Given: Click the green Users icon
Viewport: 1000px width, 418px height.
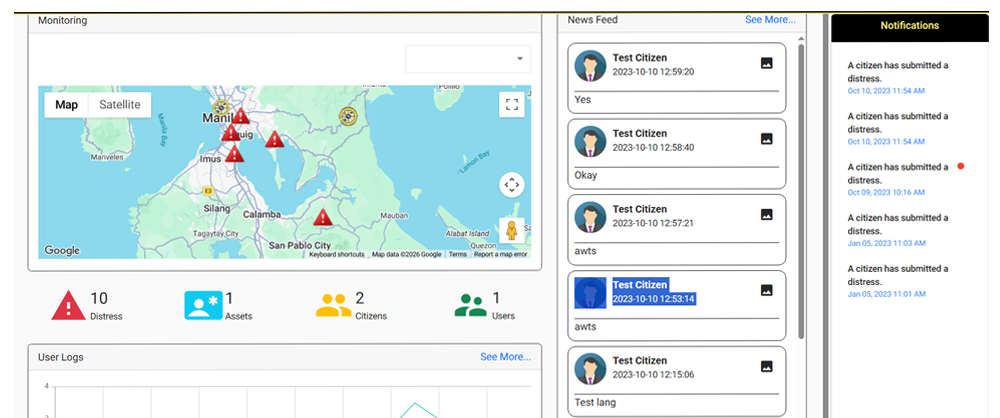Looking at the screenshot, I should pyautogui.click(x=471, y=305).
